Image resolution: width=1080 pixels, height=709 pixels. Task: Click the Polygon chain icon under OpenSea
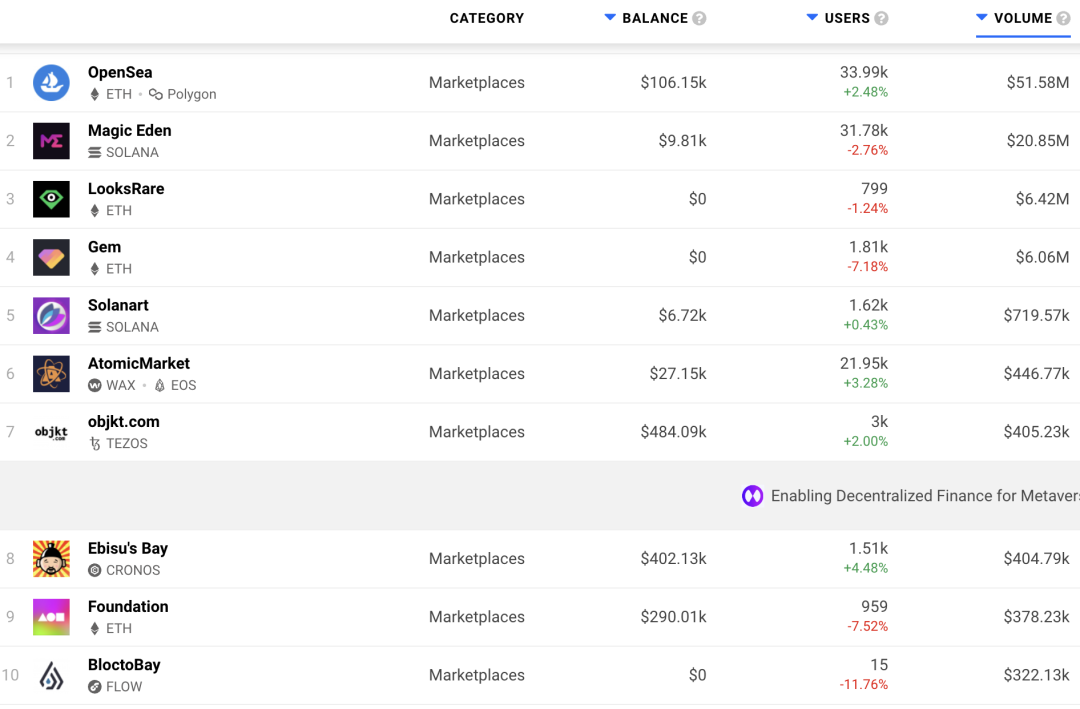pyautogui.click(x=156, y=94)
